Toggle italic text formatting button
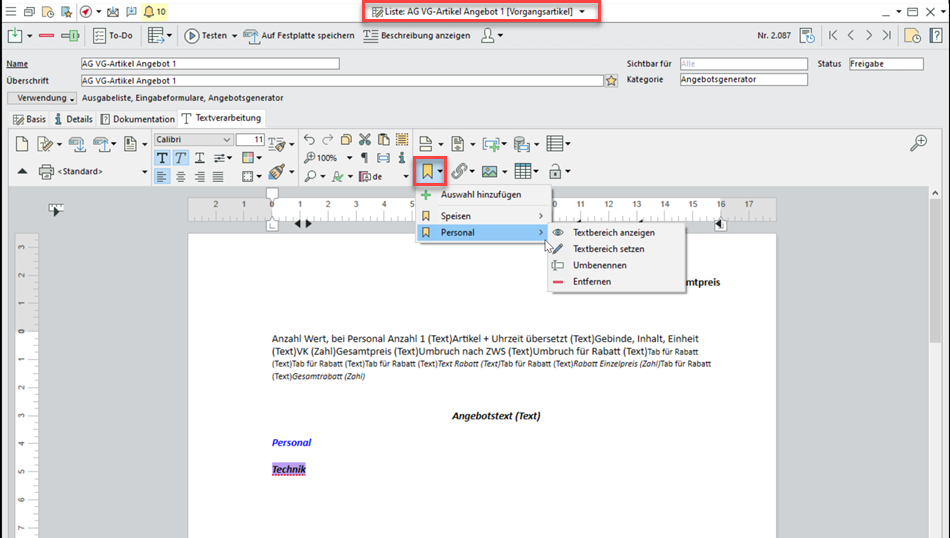Viewport: 950px width, 538px height. 180,158
